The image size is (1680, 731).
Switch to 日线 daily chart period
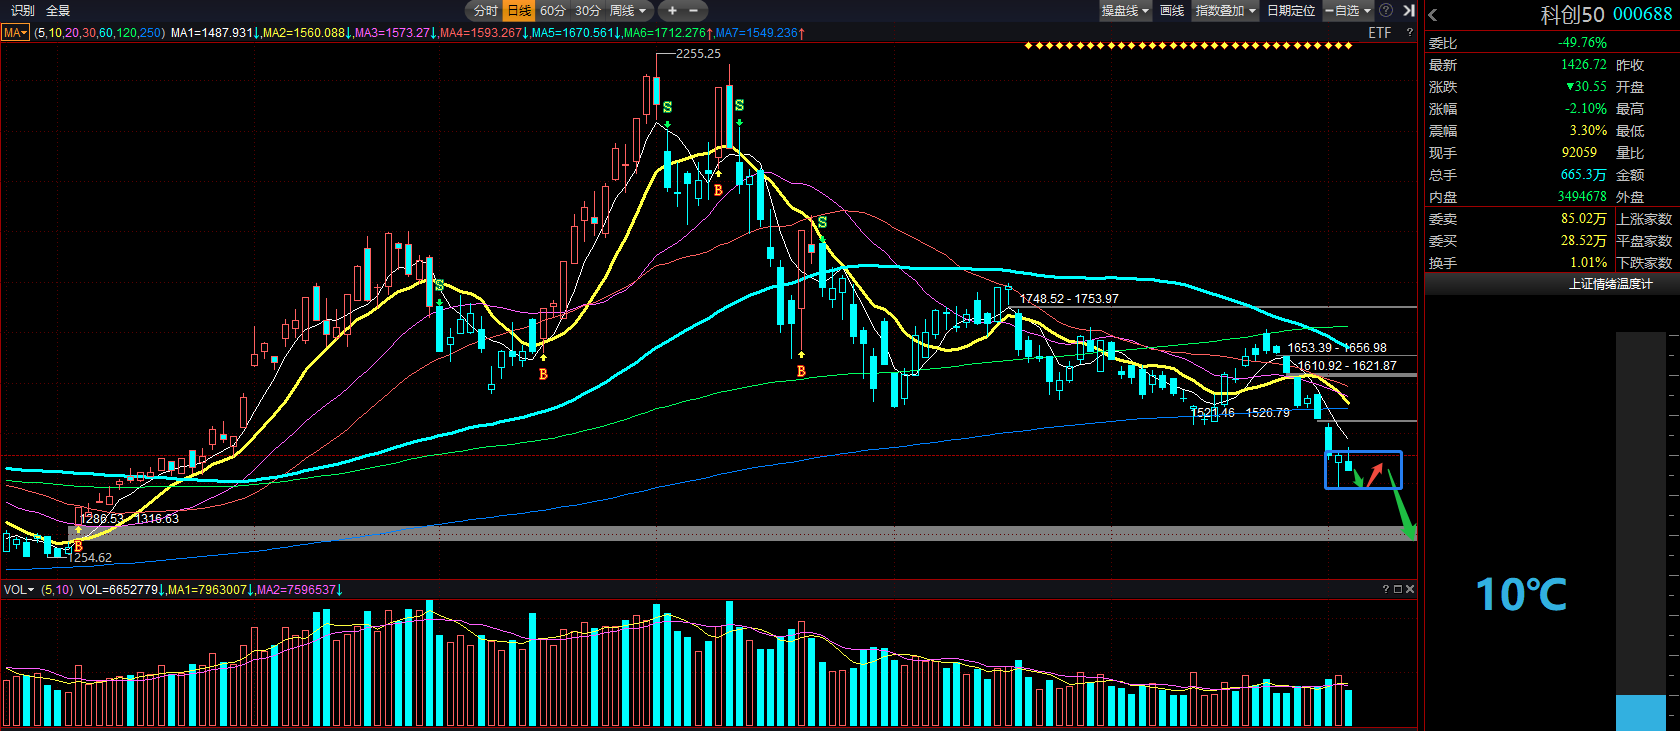[x=519, y=11]
